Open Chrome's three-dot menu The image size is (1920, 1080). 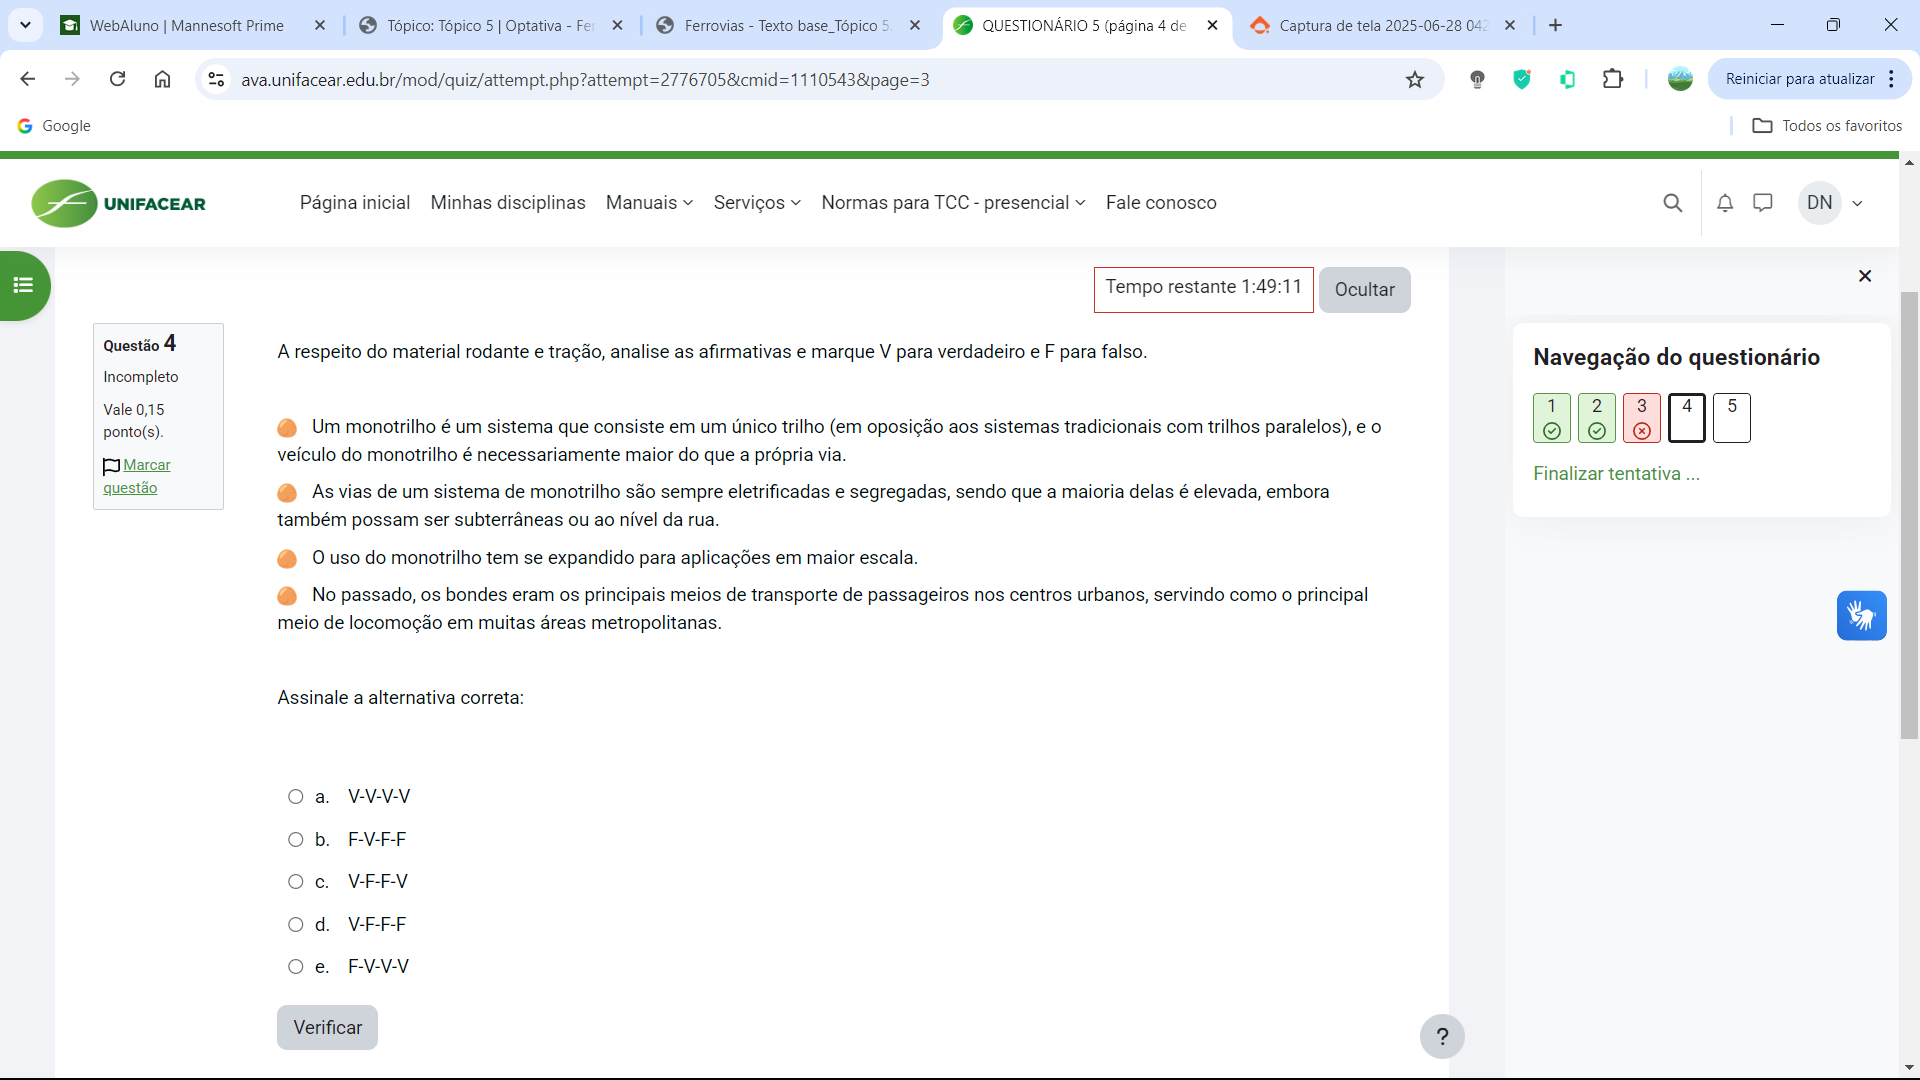click(x=1892, y=79)
